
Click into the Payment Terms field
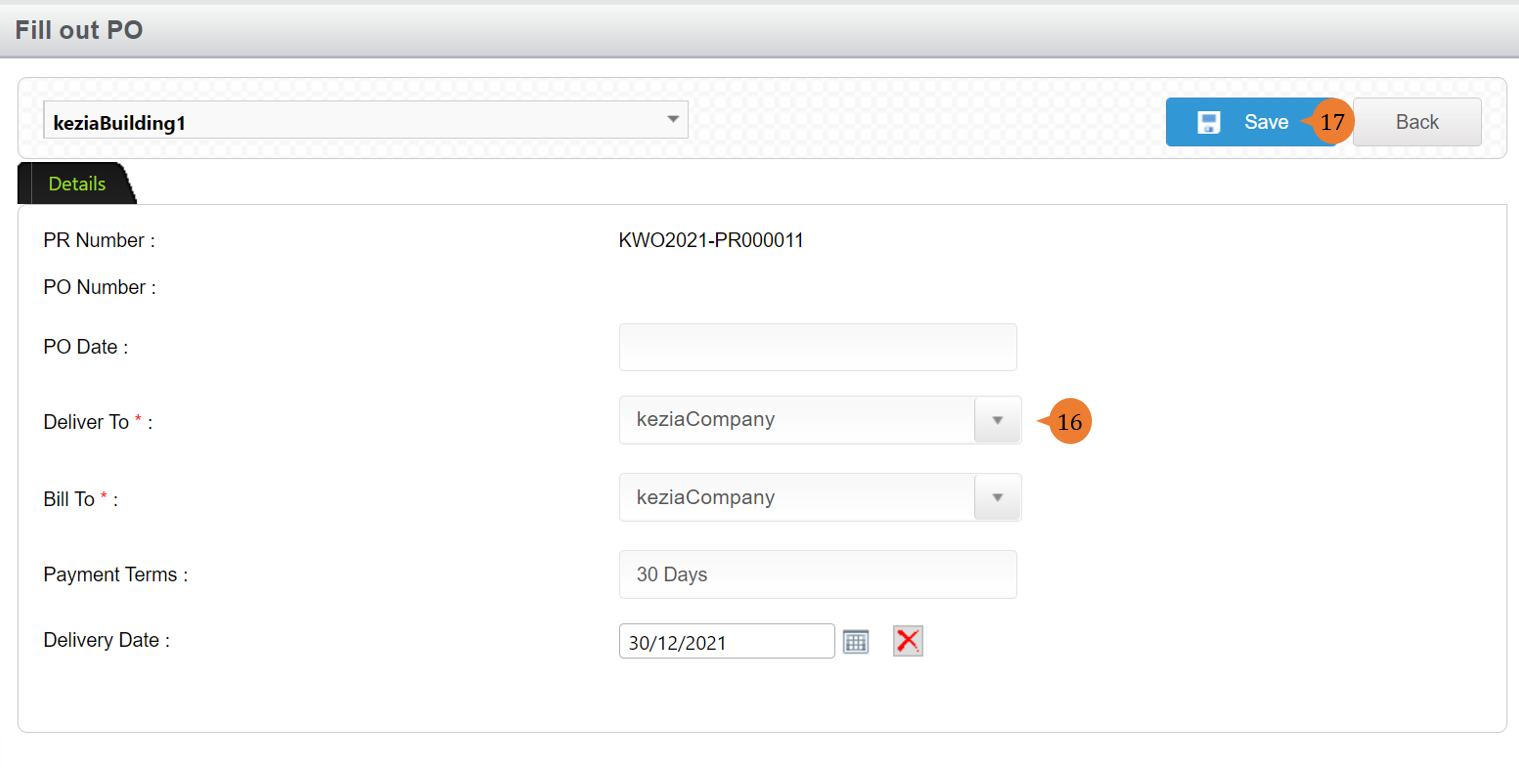(818, 575)
